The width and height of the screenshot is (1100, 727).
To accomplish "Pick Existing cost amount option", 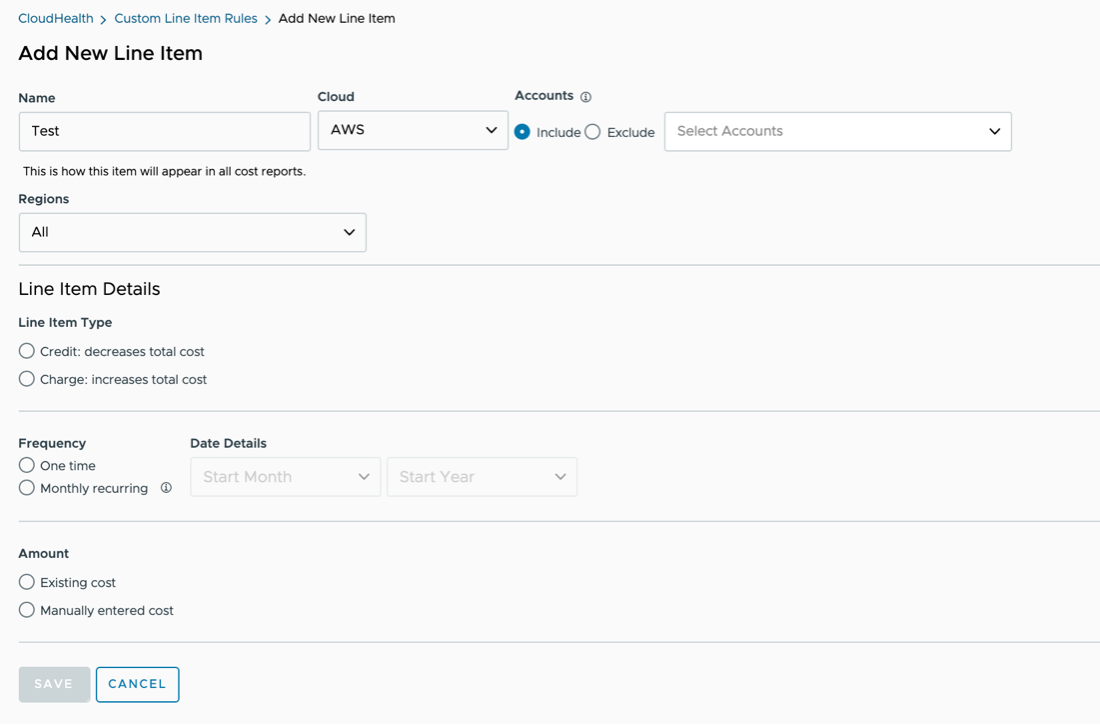I will click(27, 582).
